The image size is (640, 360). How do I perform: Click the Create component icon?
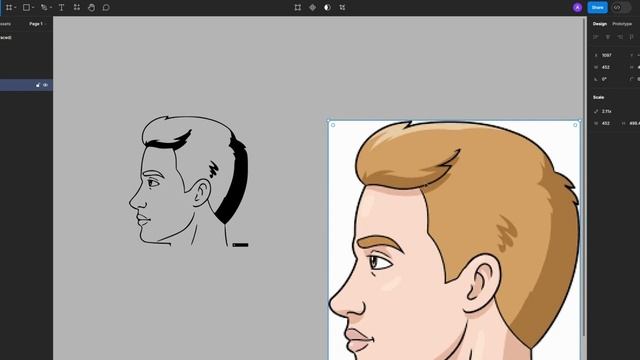(312, 7)
